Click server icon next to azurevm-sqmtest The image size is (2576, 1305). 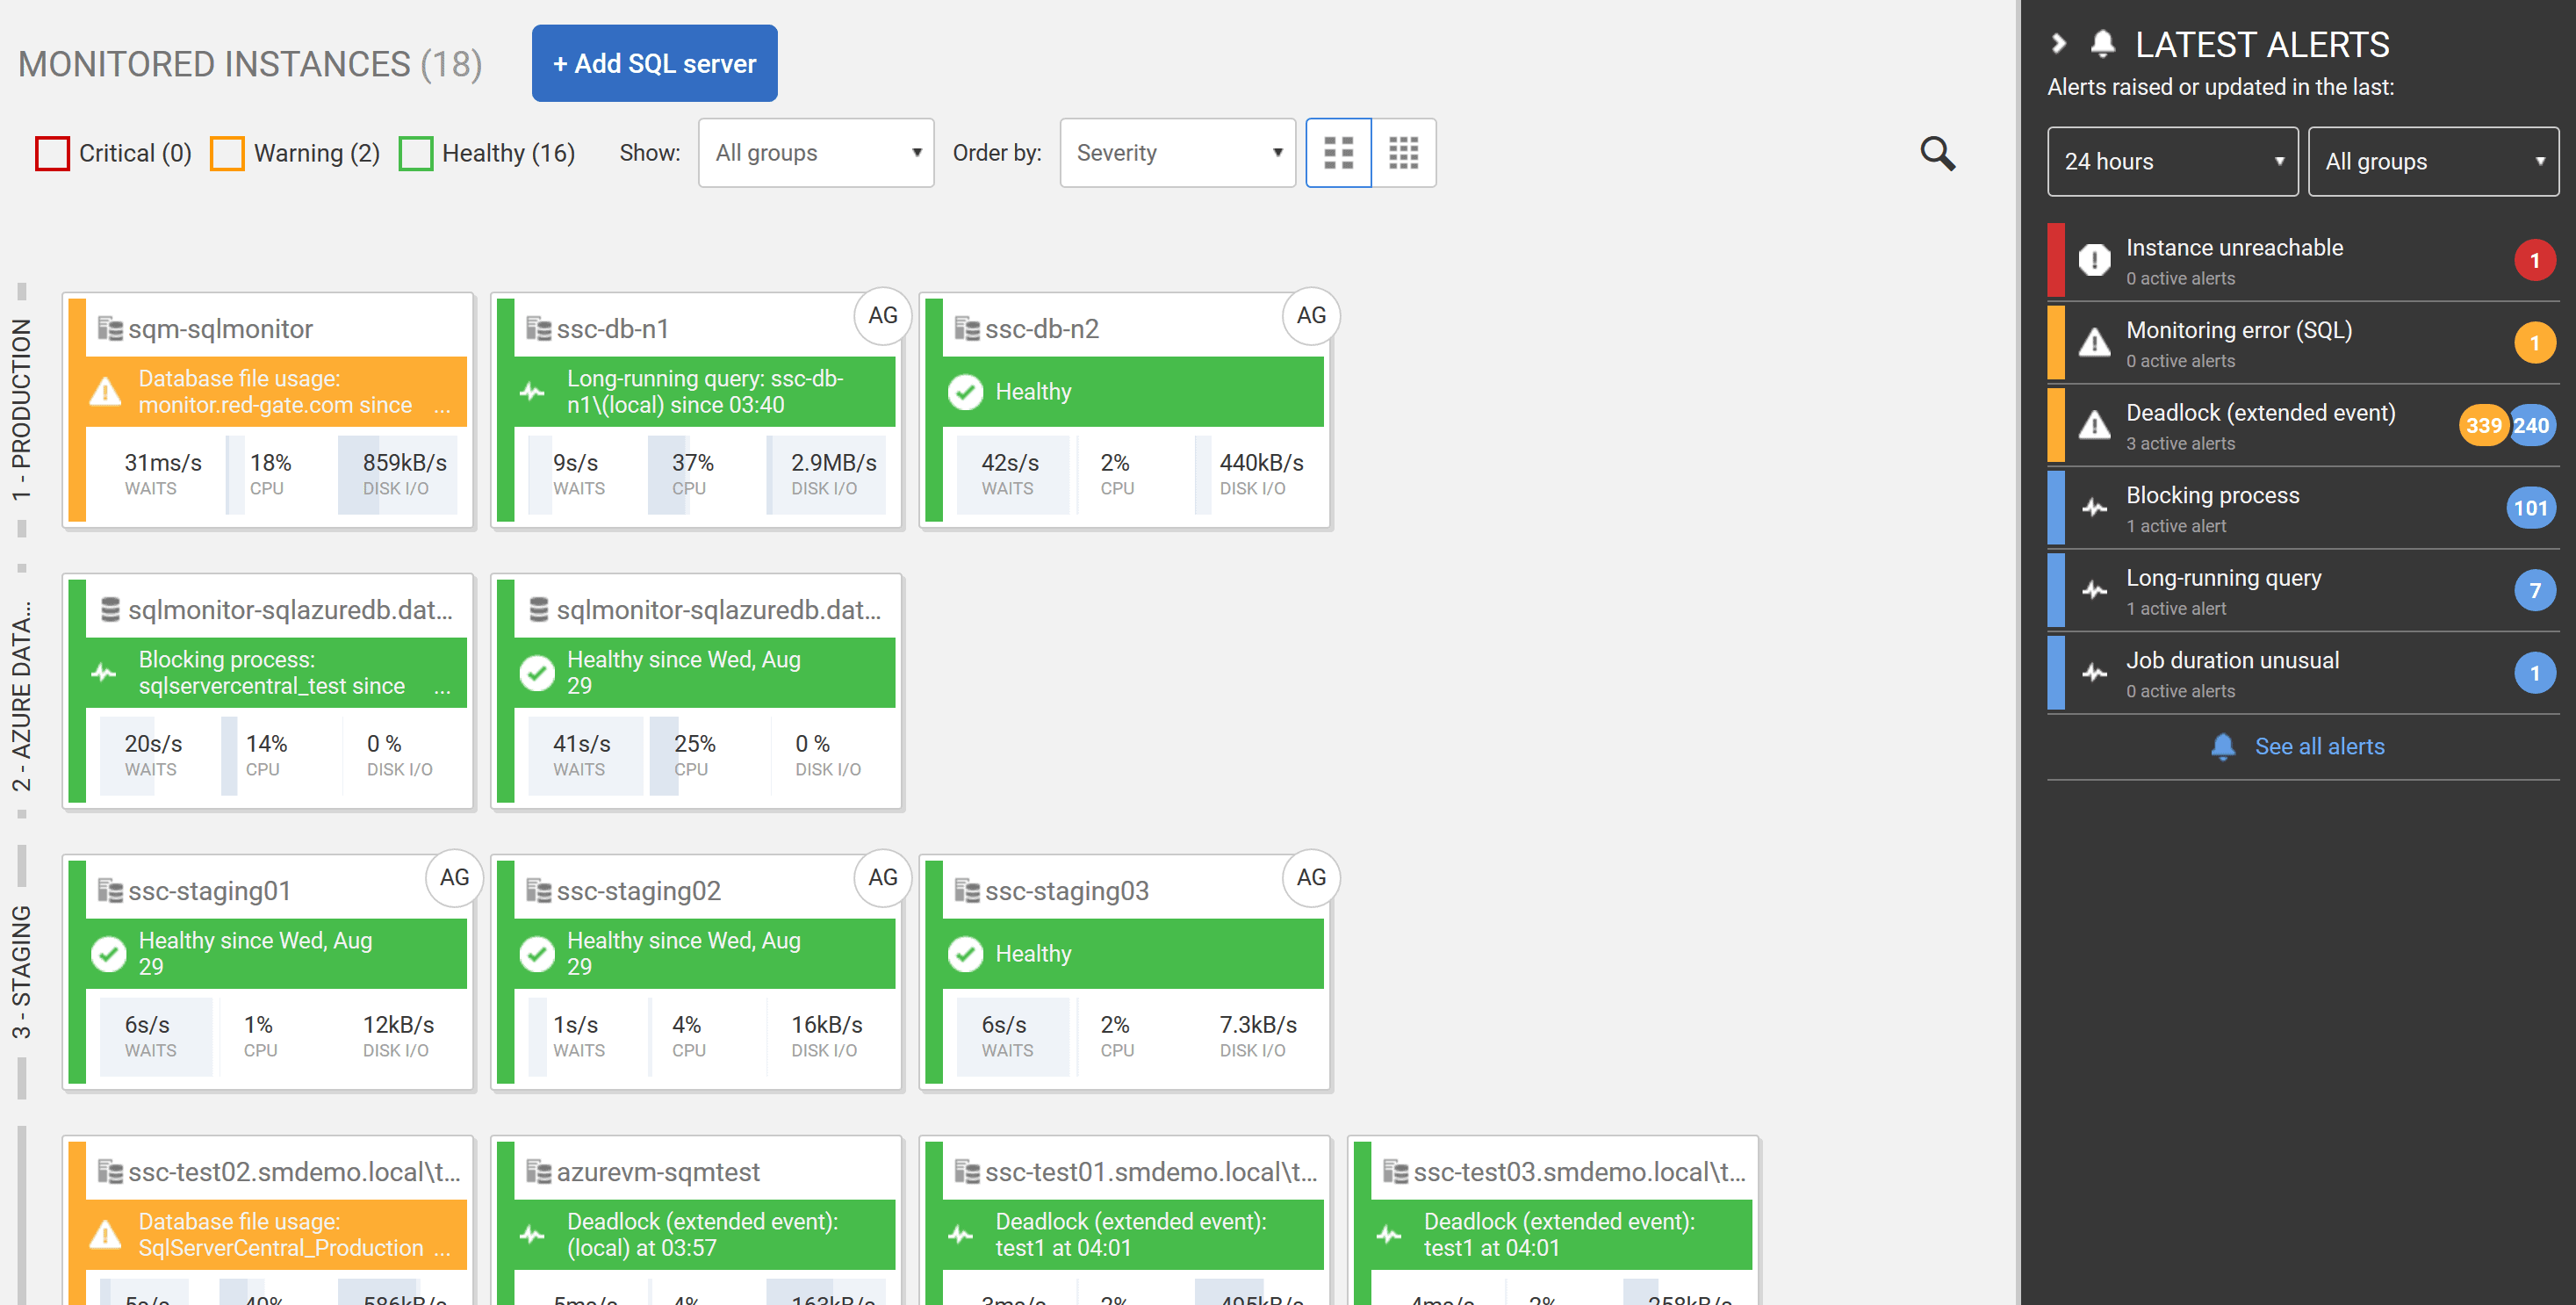click(x=538, y=1172)
